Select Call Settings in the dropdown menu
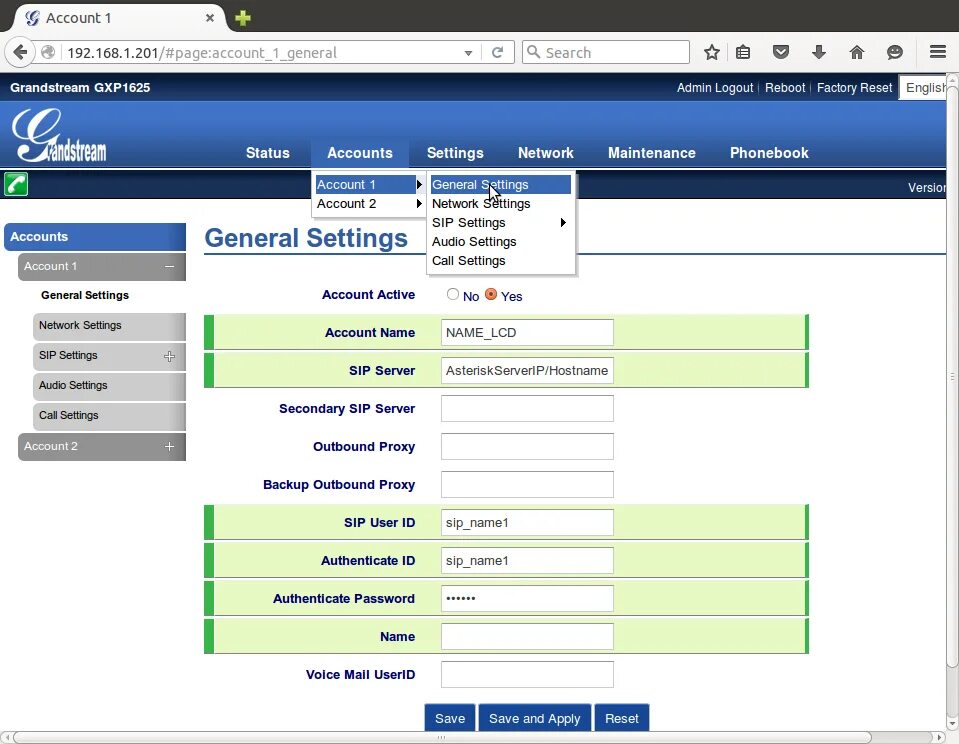Screen dimensions: 959x744 [x=501, y=261]
